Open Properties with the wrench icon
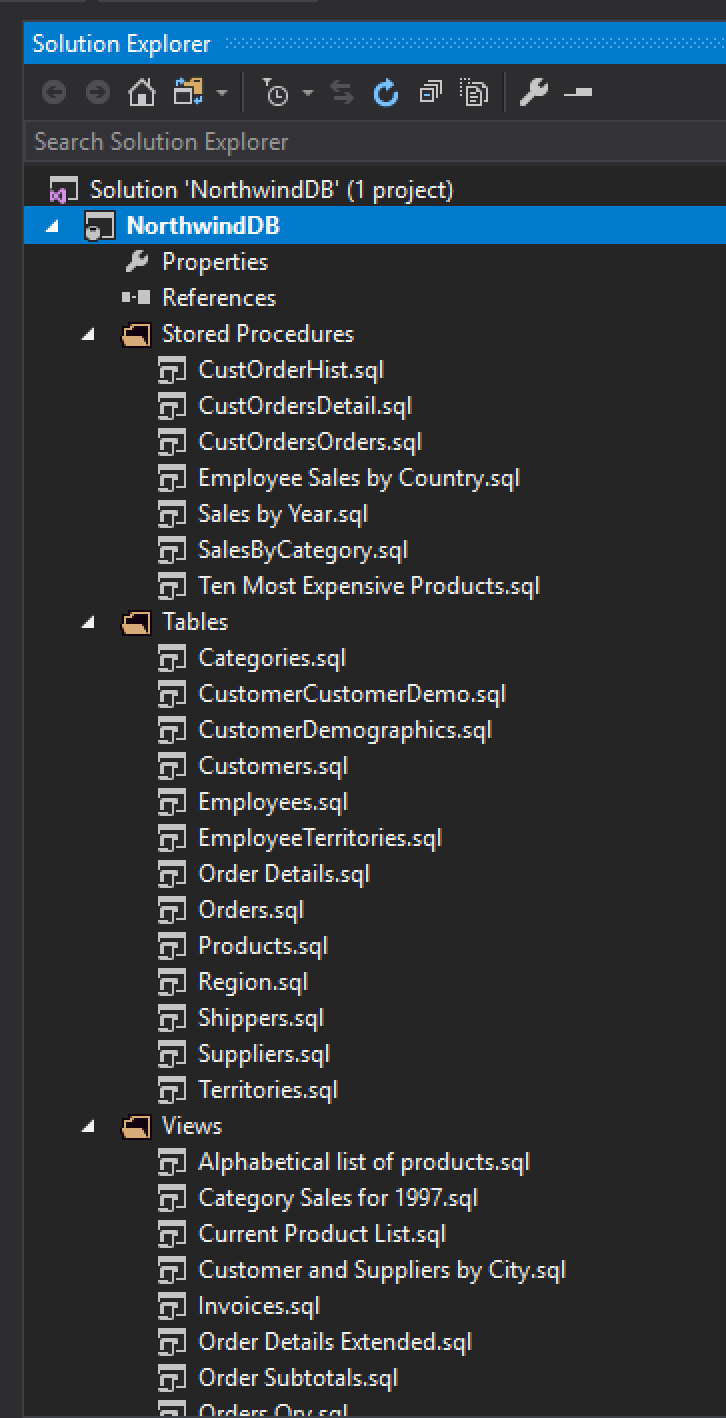 tap(534, 93)
